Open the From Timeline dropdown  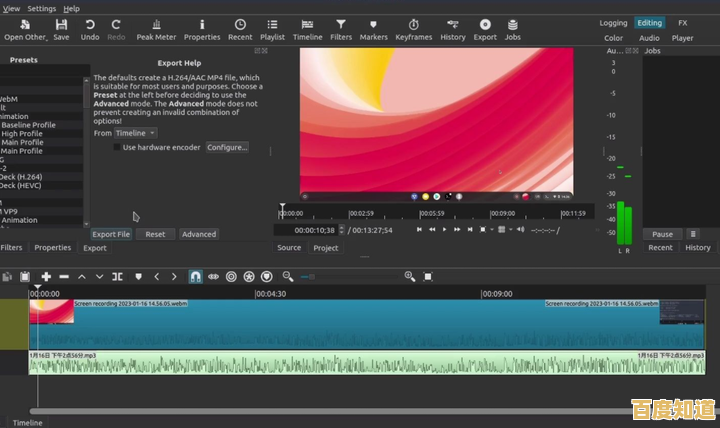tap(136, 133)
